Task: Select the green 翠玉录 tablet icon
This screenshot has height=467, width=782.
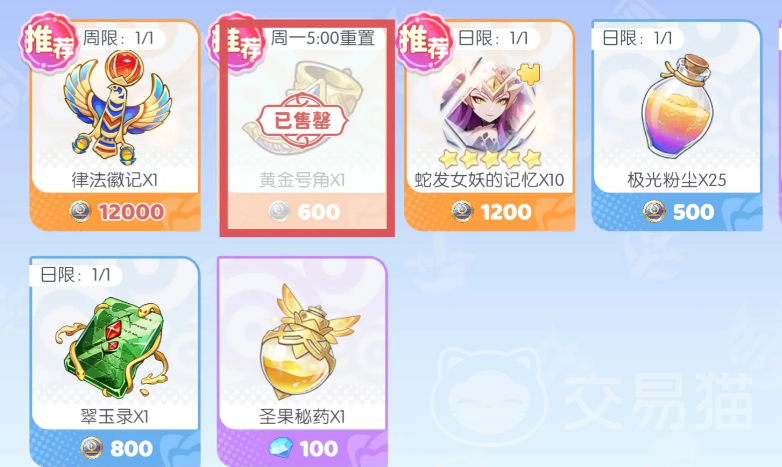Action: (115, 347)
